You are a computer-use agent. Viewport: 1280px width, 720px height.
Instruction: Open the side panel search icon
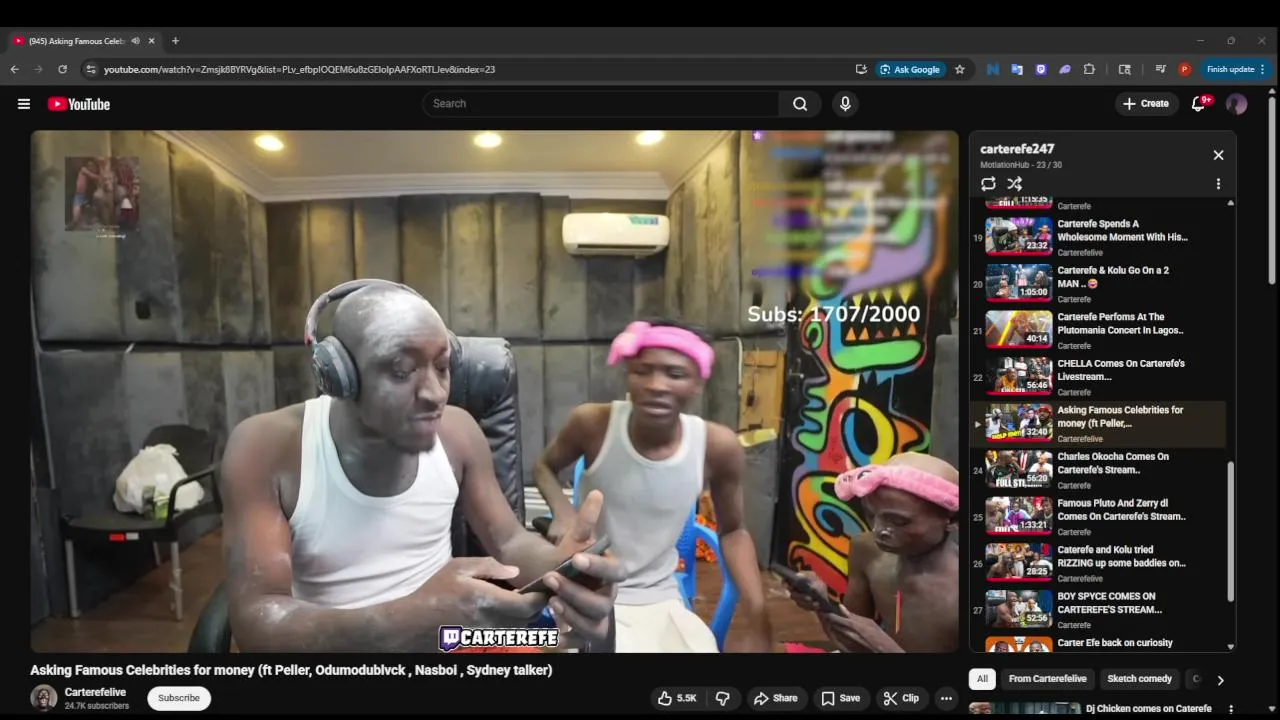click(x=1125, y=69)
